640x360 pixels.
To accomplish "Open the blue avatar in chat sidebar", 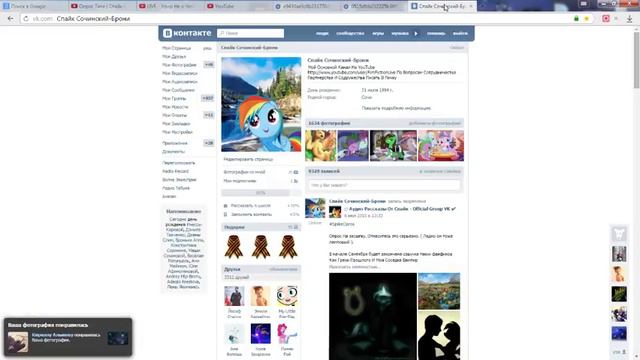I will click(619, 333).
